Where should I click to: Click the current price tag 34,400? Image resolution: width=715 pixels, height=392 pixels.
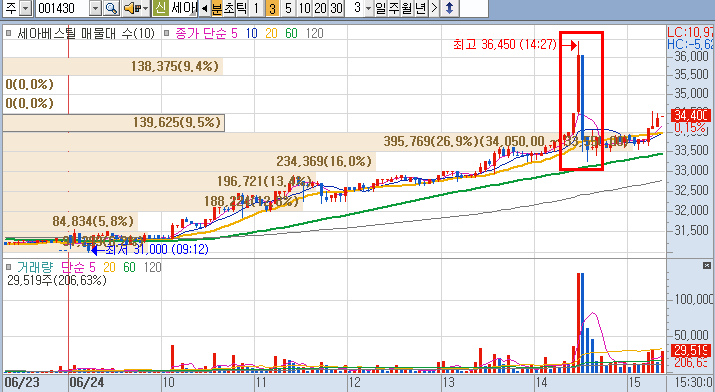click(x=691, y=115)
